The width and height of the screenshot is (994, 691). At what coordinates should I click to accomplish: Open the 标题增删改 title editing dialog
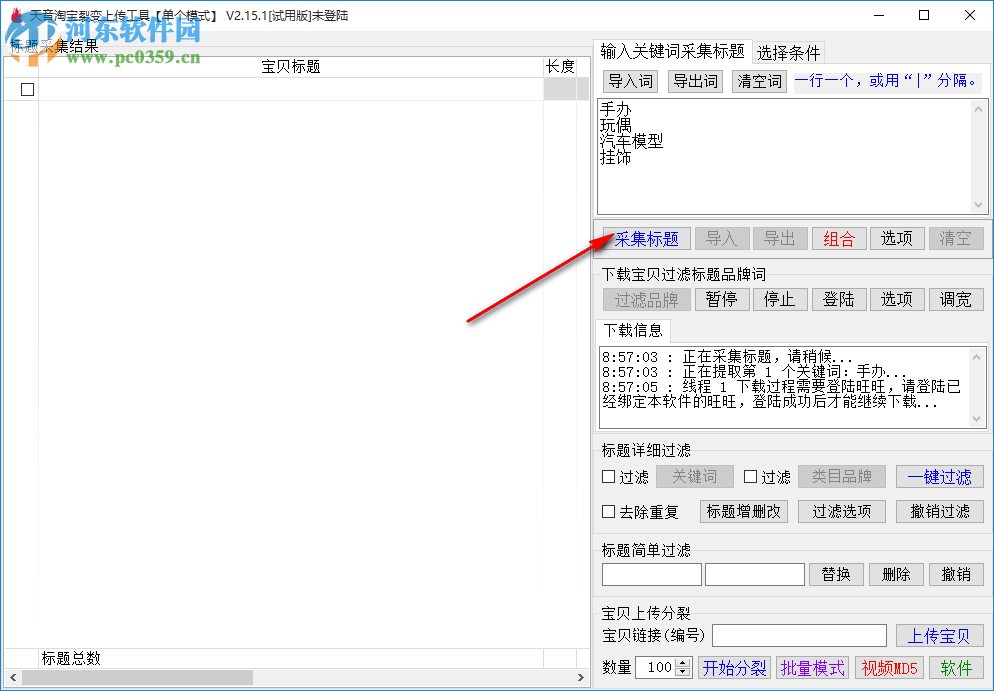(743, 511)
